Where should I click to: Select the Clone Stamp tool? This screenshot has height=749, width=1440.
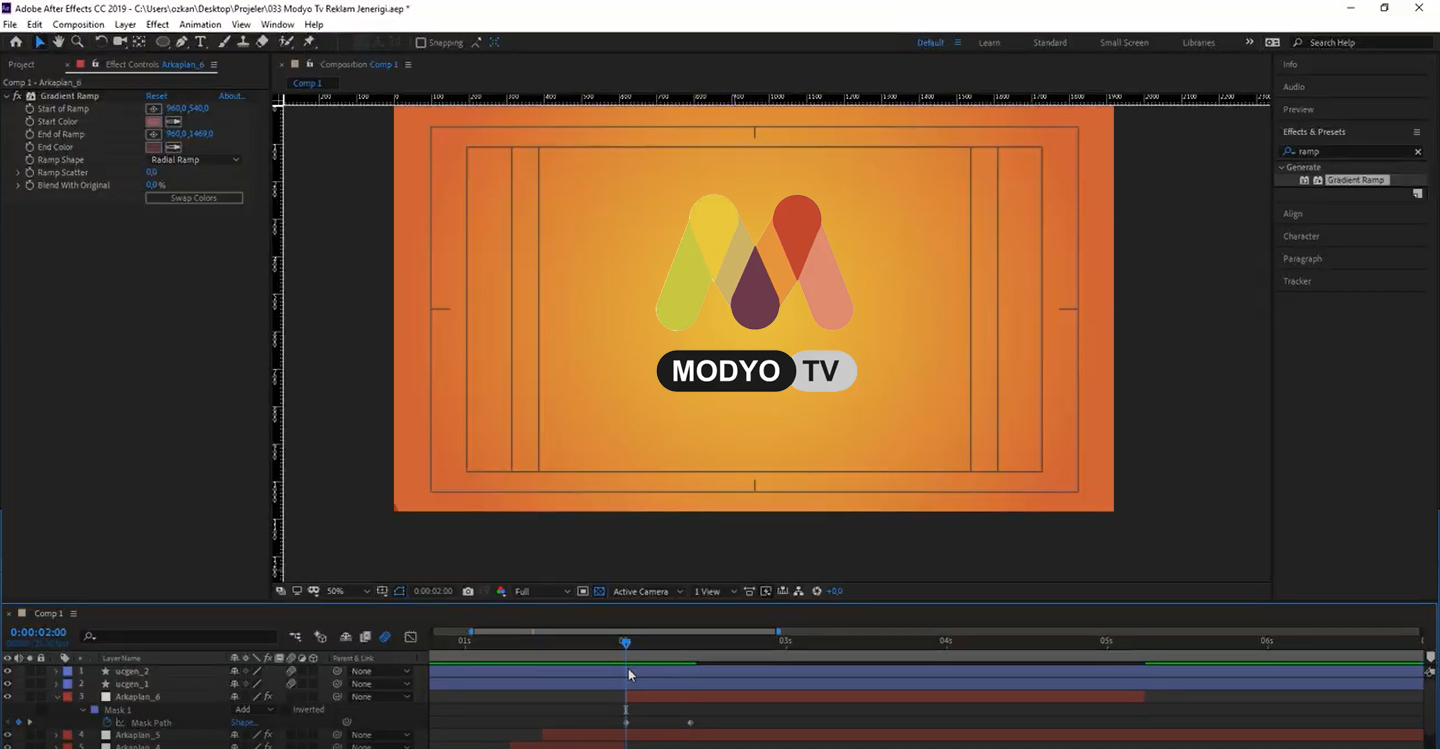click(243, 42)
